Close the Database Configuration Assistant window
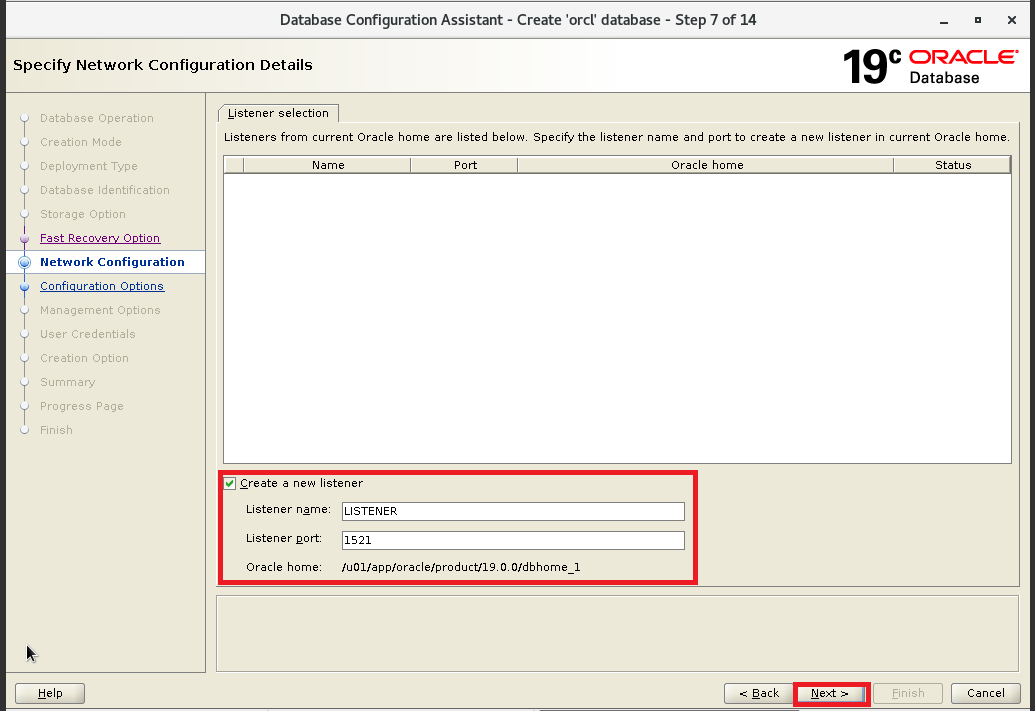The width and height of the screenshot is (1035, 711). tap(1011, 20)
